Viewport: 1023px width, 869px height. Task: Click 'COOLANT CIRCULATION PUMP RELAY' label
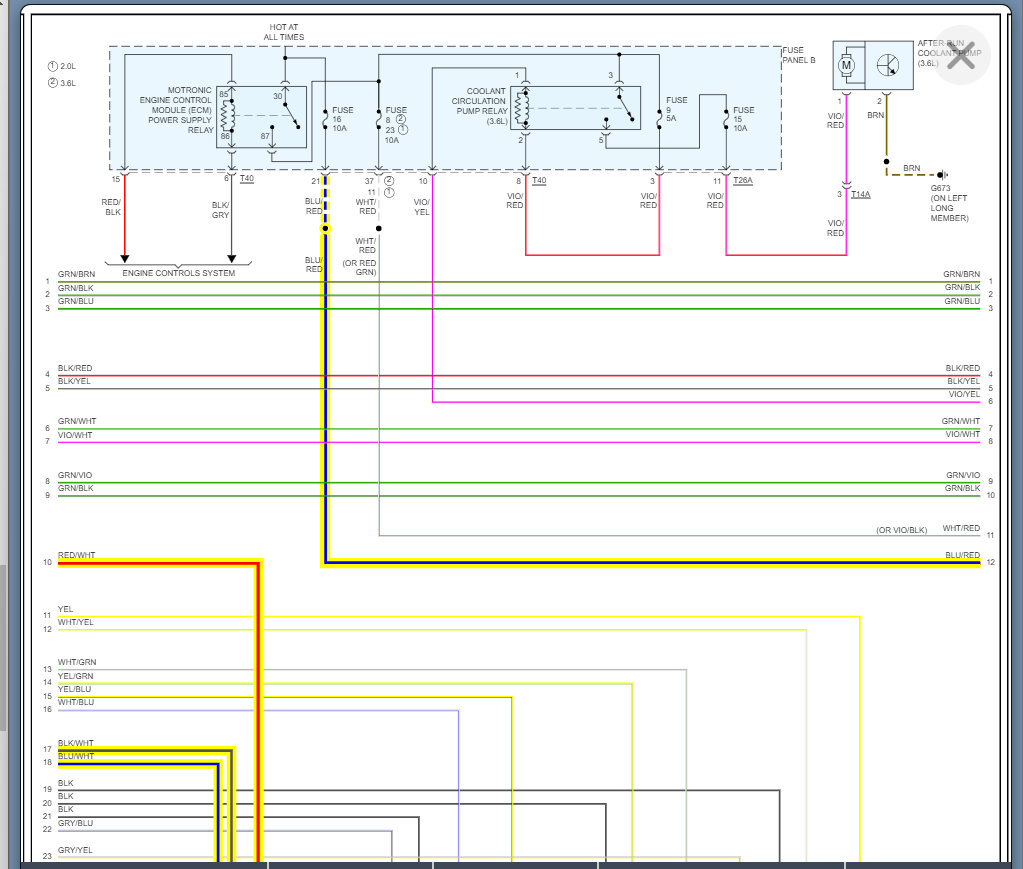tap(479, 106)
